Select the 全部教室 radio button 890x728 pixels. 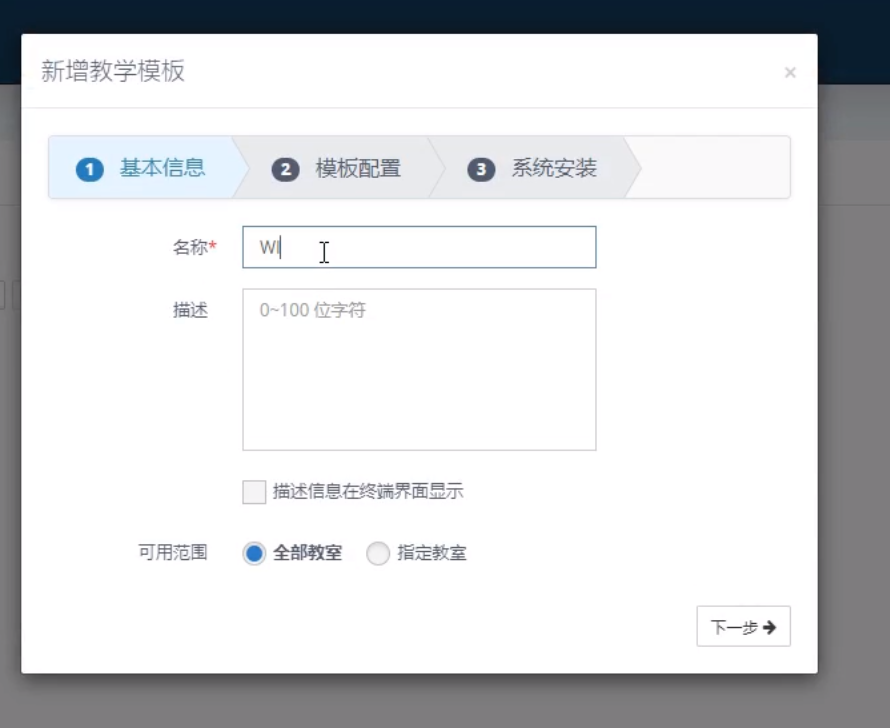255,553
